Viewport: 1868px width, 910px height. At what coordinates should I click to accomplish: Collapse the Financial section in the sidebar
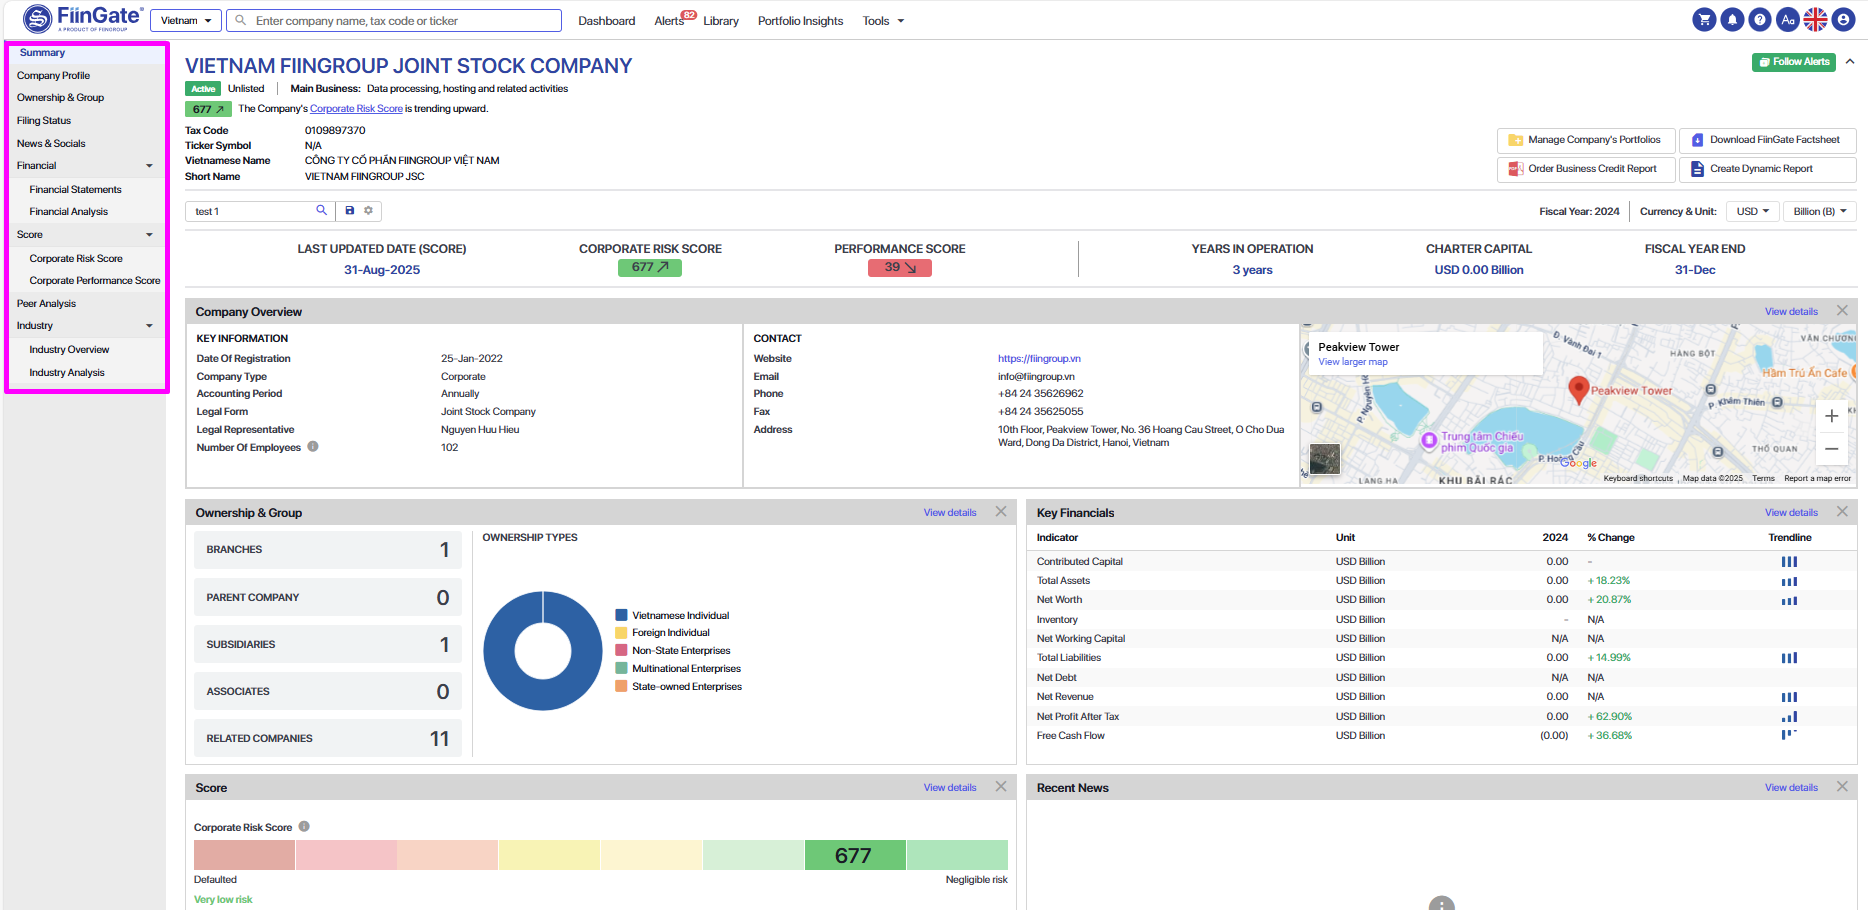coord(149,166)
